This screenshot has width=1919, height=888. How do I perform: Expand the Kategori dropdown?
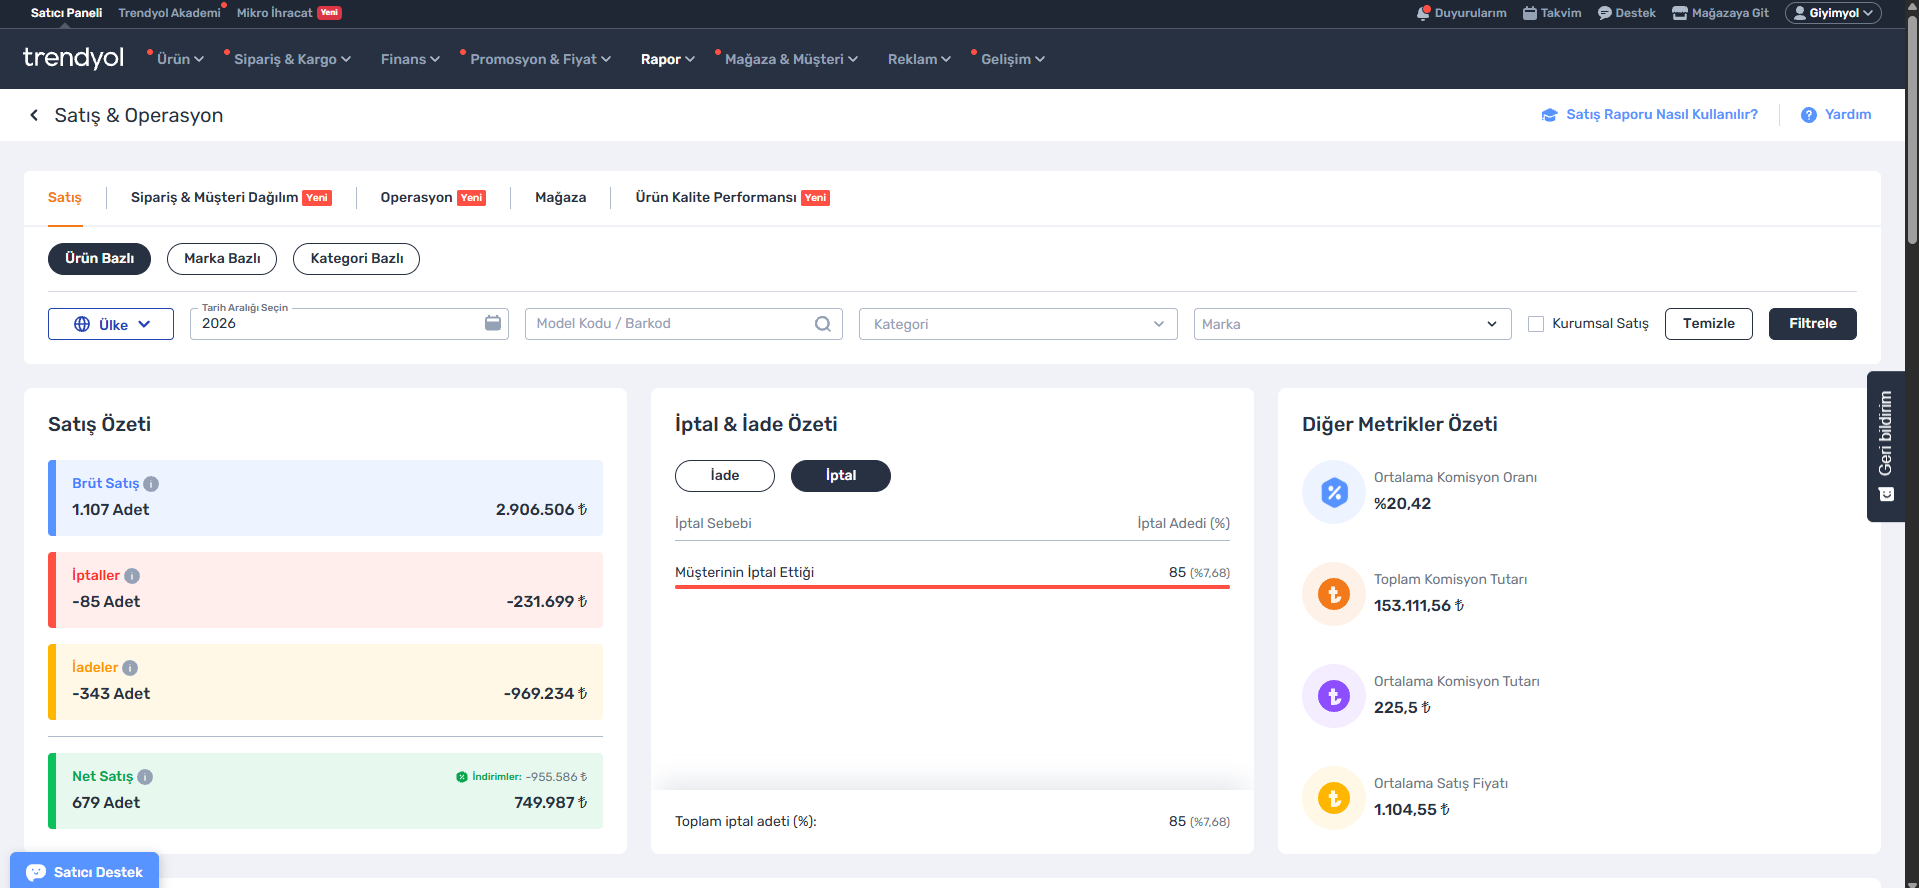coord(1018,324)
